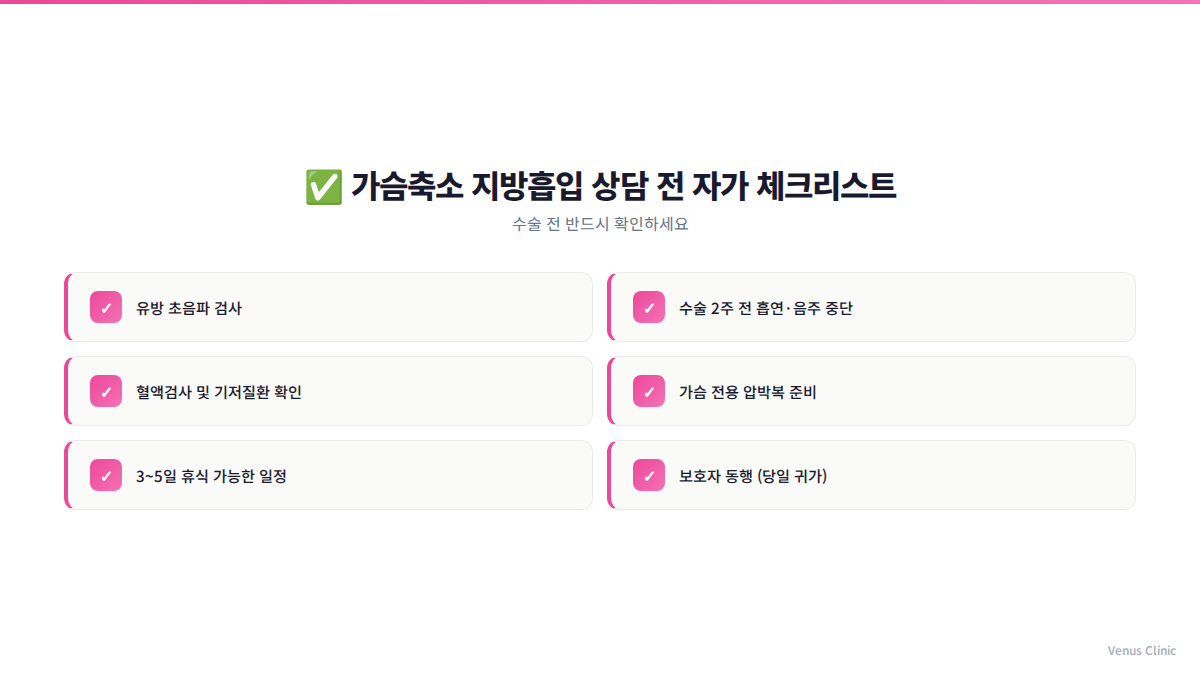Click the pink left accent of 유방 초음파 검사 card
The image size is (1200, 675).
[x=66, y=307]
